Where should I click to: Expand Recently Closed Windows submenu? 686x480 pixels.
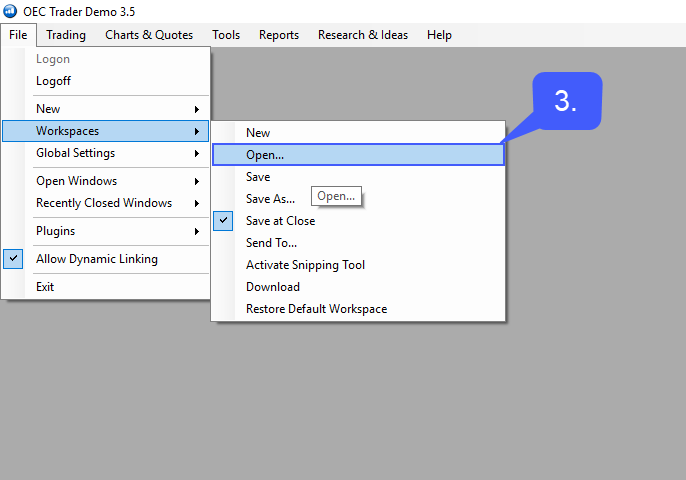[x=105, y=203]
